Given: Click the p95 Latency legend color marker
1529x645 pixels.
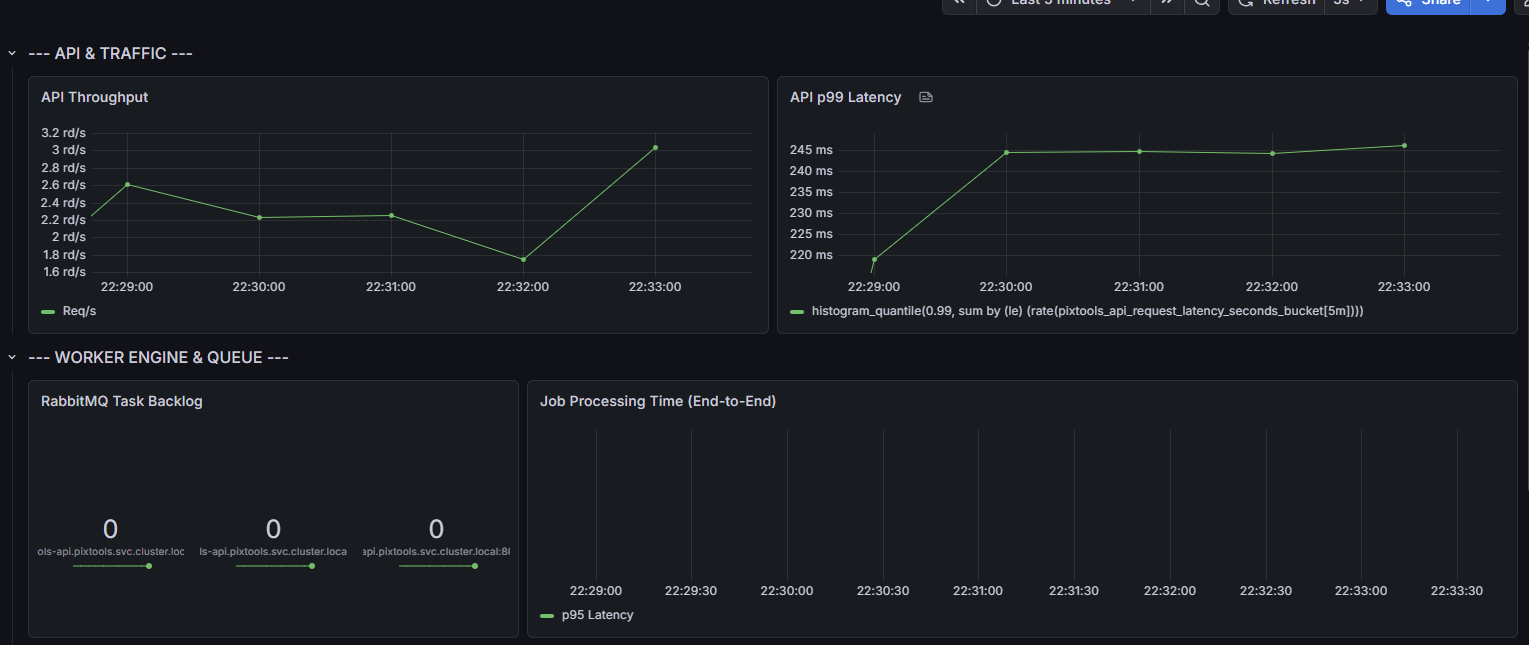Looking at the screenshot, I should 547,616.
